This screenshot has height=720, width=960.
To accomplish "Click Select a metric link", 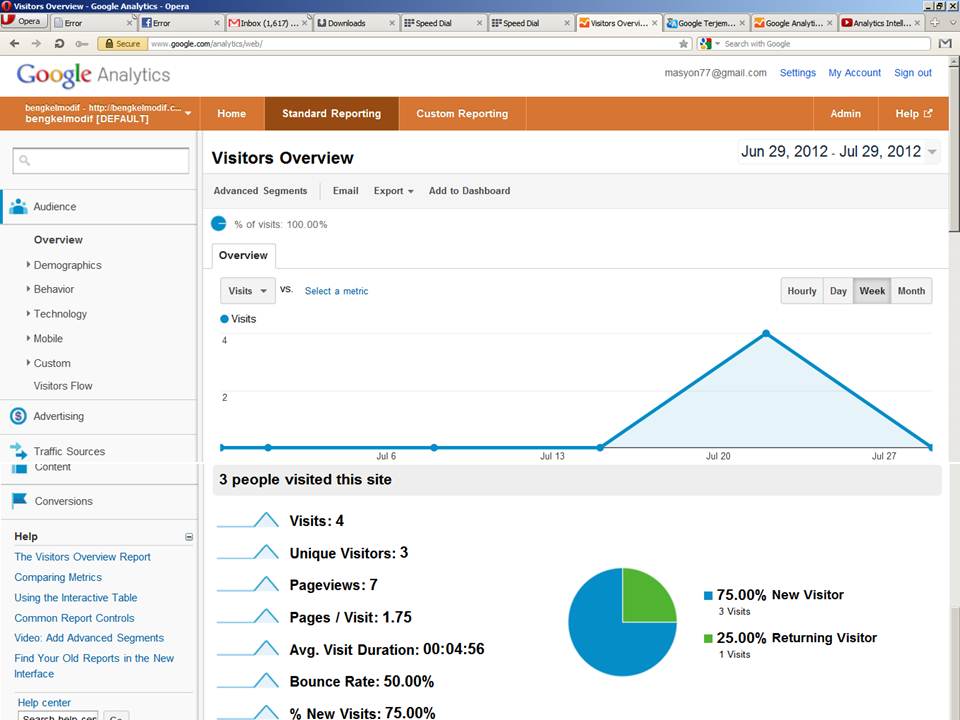I will tap(337, 291).
